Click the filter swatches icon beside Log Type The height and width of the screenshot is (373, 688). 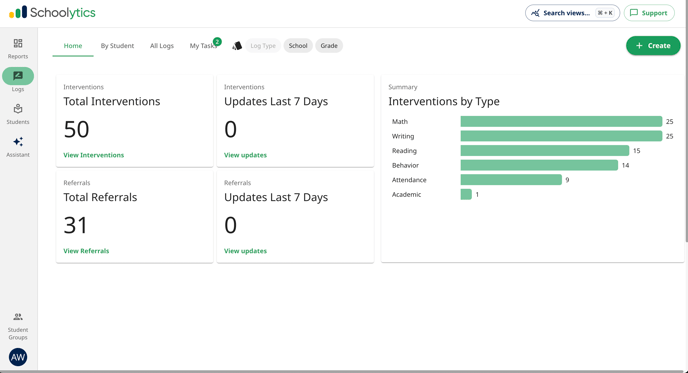[237, 46]
